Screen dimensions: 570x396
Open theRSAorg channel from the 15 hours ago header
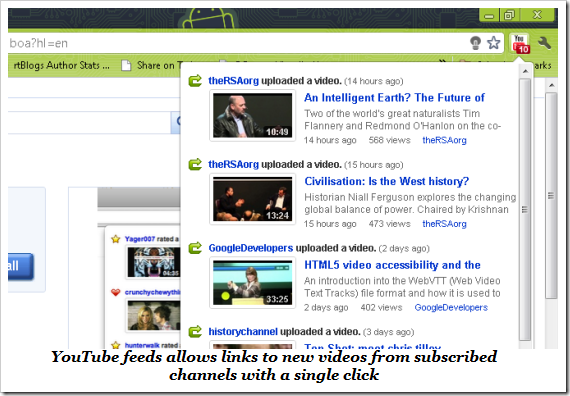(233, 164)
